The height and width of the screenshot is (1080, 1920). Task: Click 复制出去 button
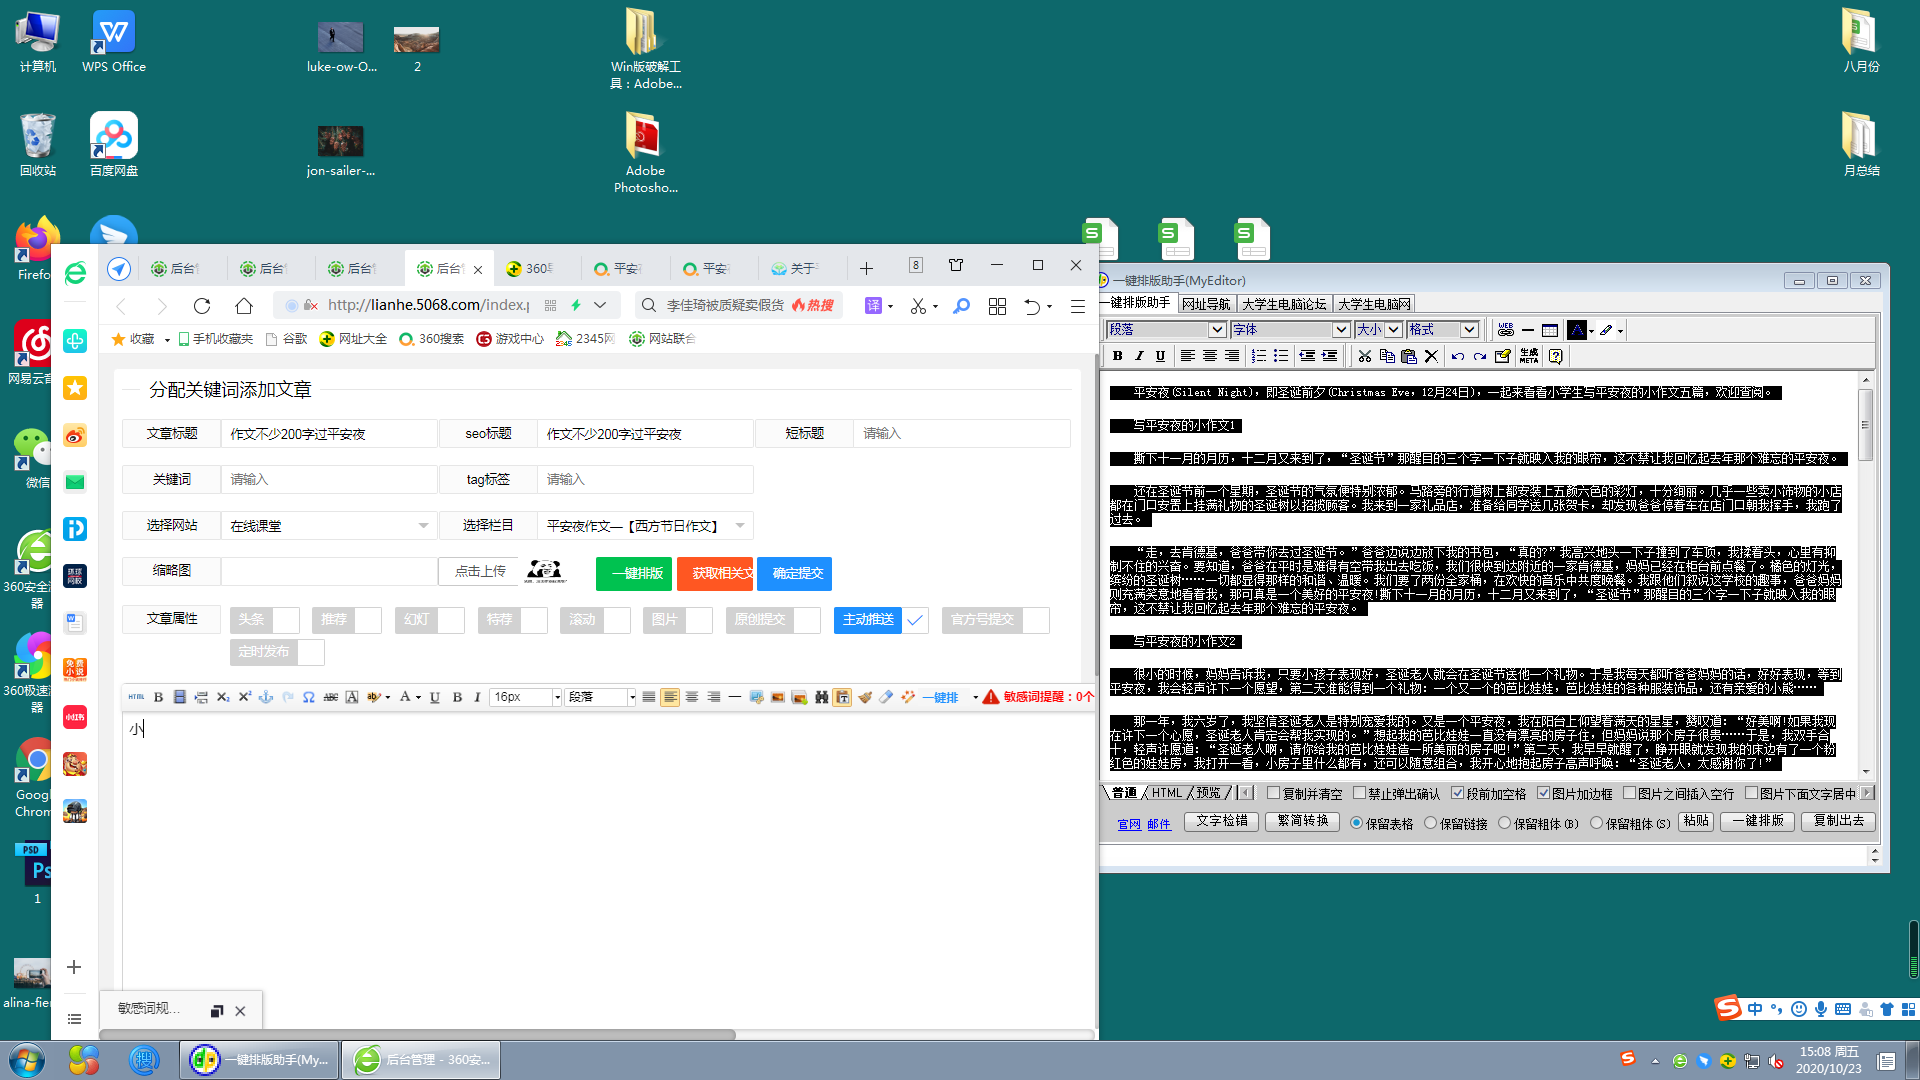click(1838, 821)
